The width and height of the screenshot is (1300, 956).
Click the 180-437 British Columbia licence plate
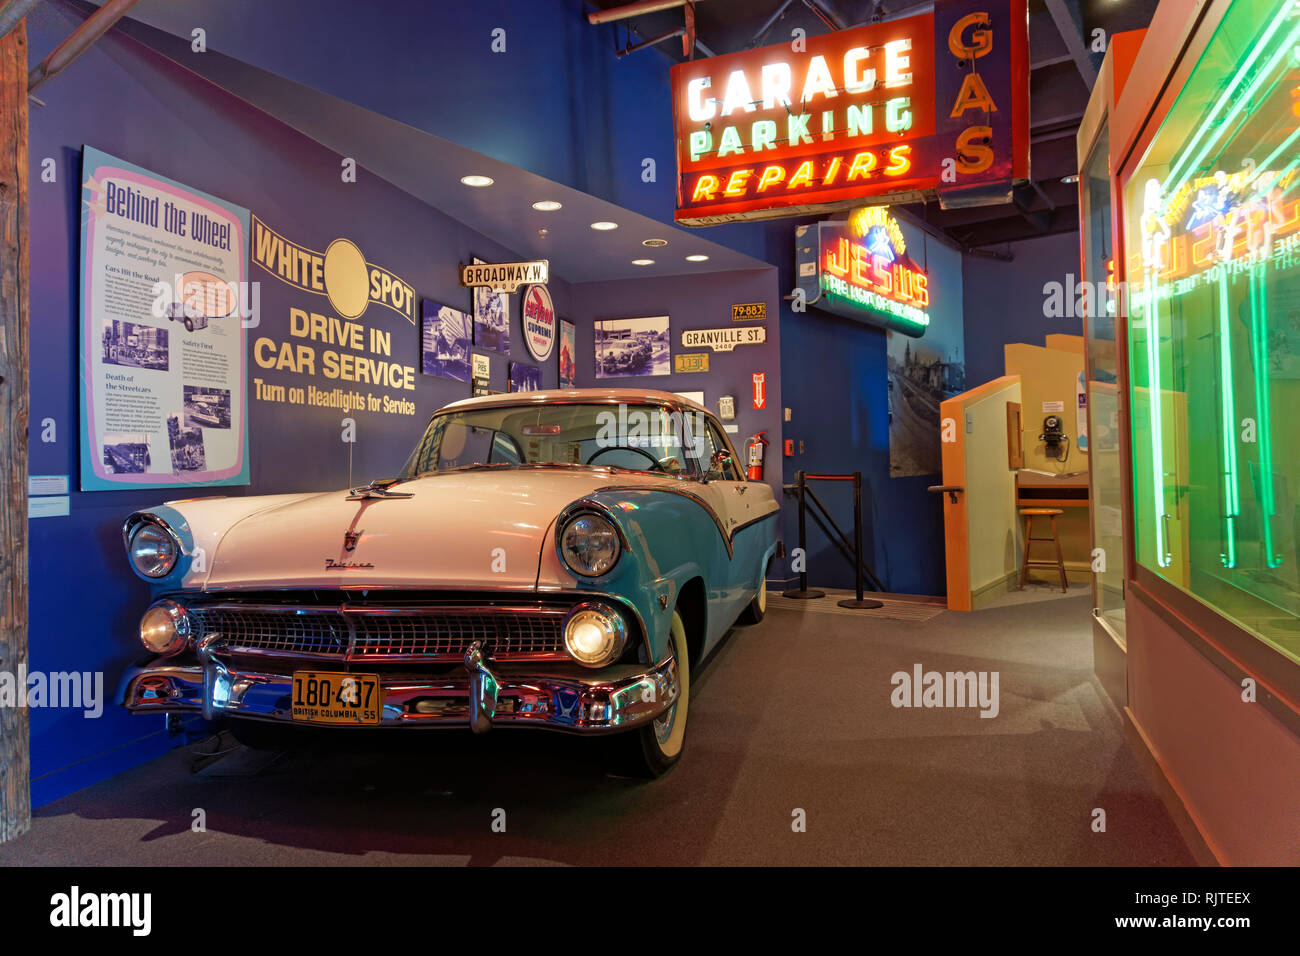click(x=335, y=696)
